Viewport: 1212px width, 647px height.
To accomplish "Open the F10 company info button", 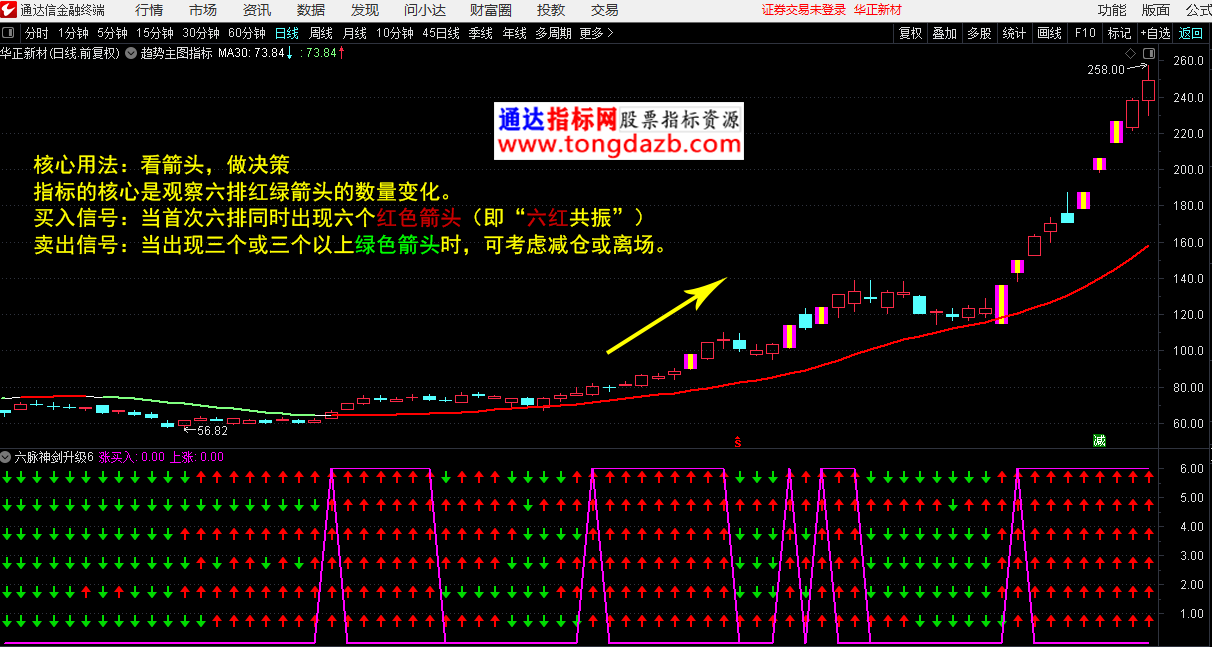I will (x=1085, y=33).
